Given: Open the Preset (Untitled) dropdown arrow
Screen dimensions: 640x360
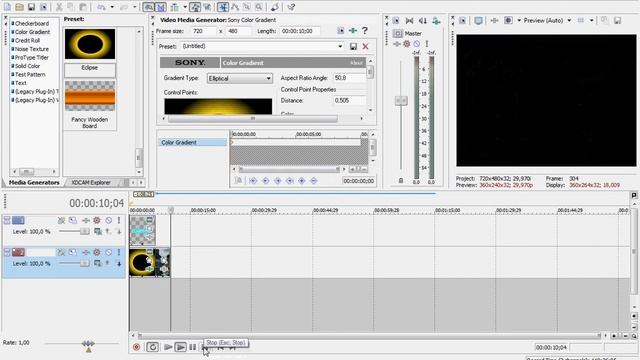Looking at the screenshot, I should point(340,47).
